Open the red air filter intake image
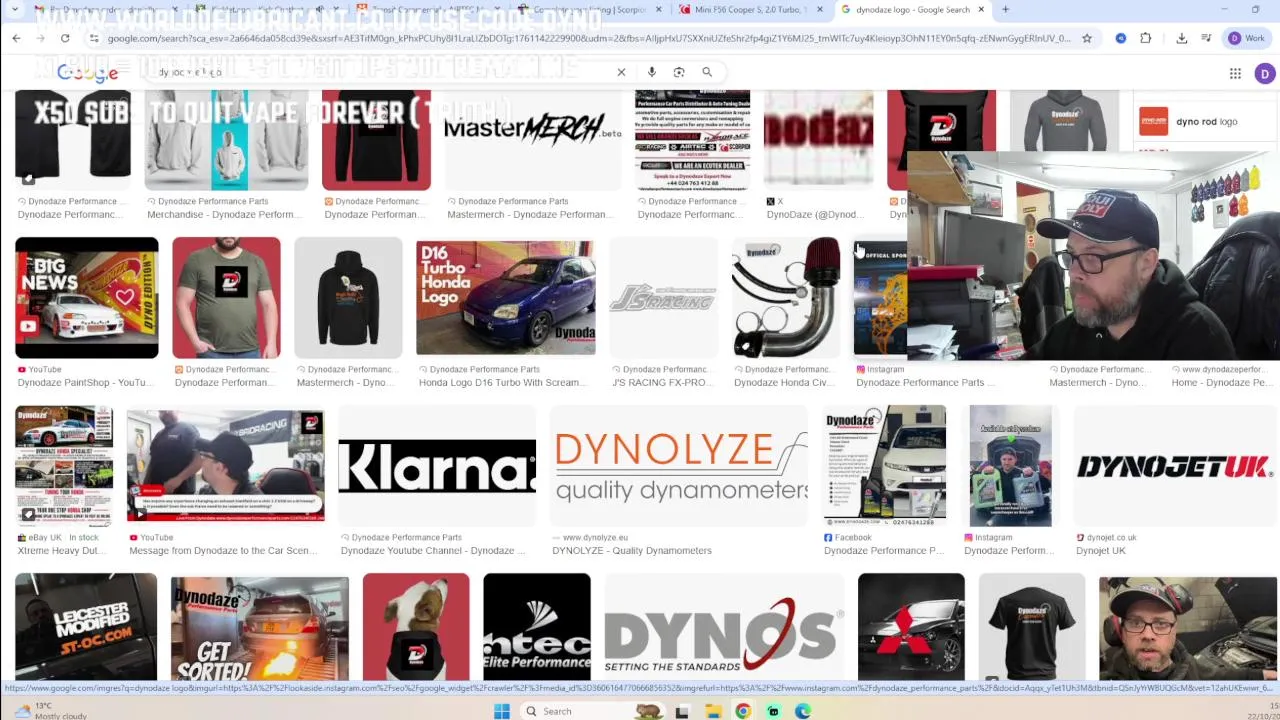 pyautogui.click(x=786, y=298)
